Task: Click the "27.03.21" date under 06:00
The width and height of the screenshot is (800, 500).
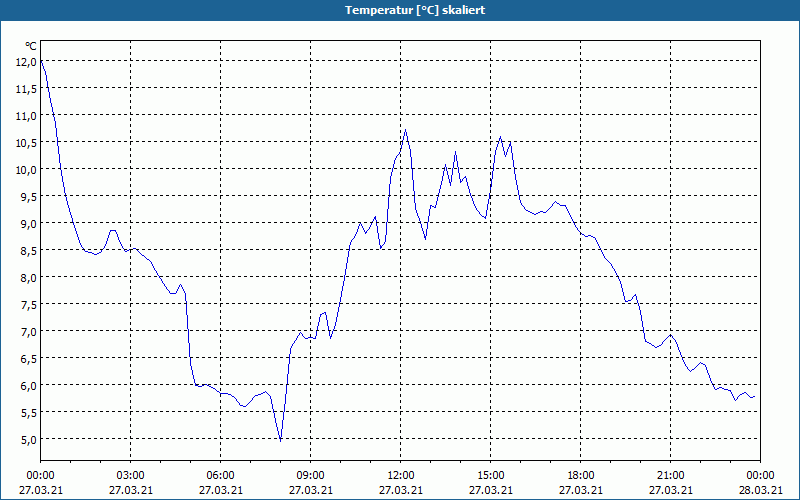Action: tap(220, 490)
